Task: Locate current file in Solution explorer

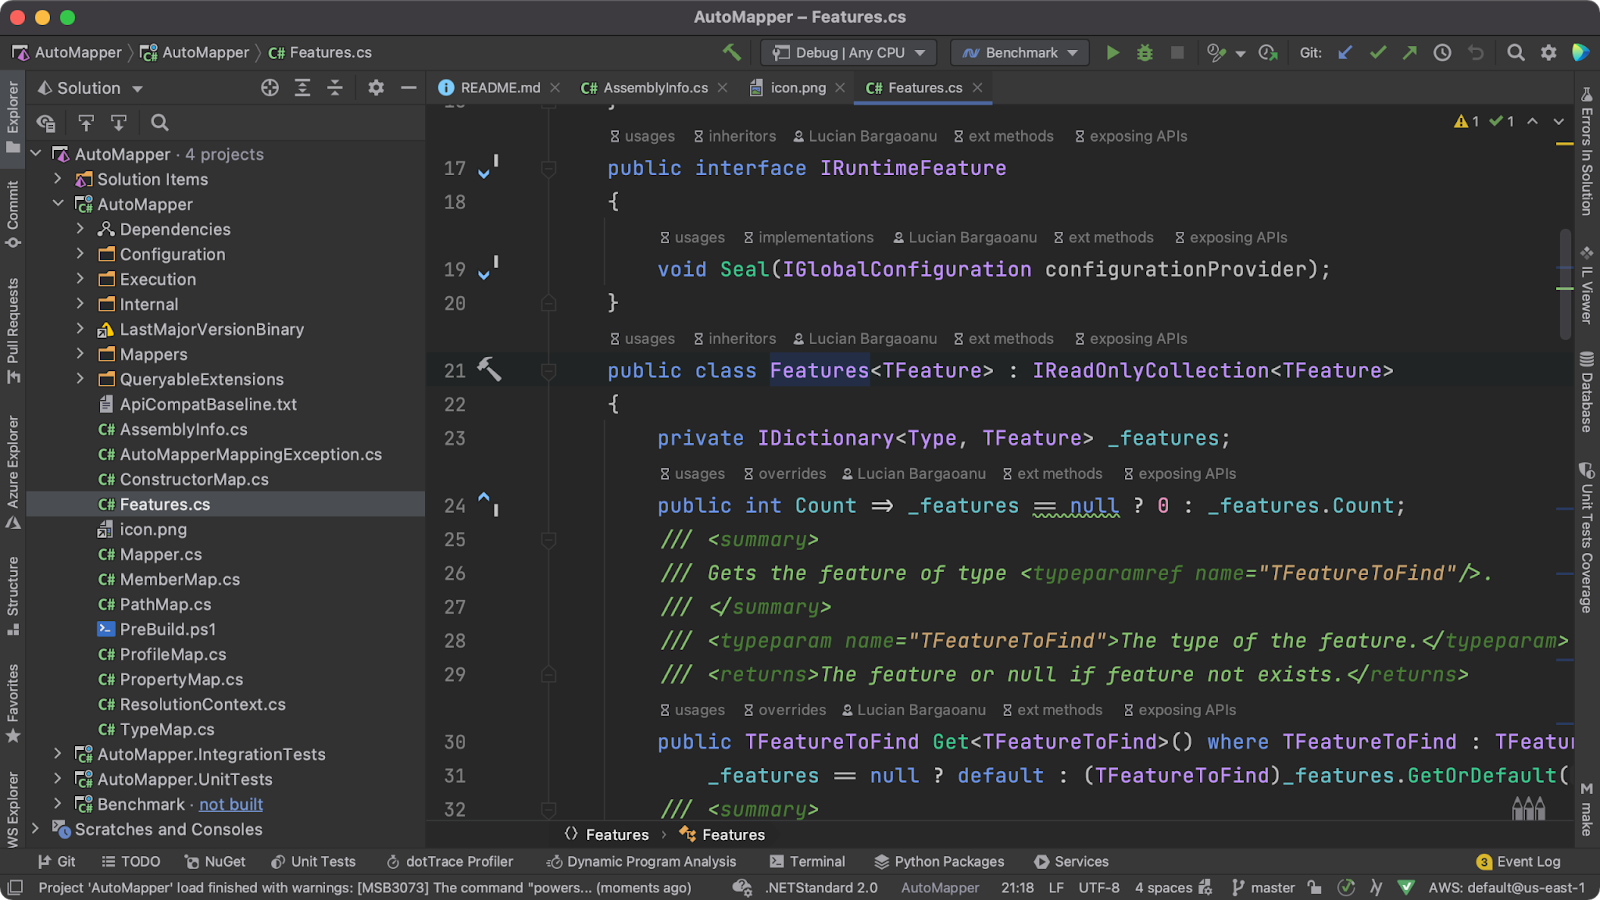Action: (x=270, y=88)
